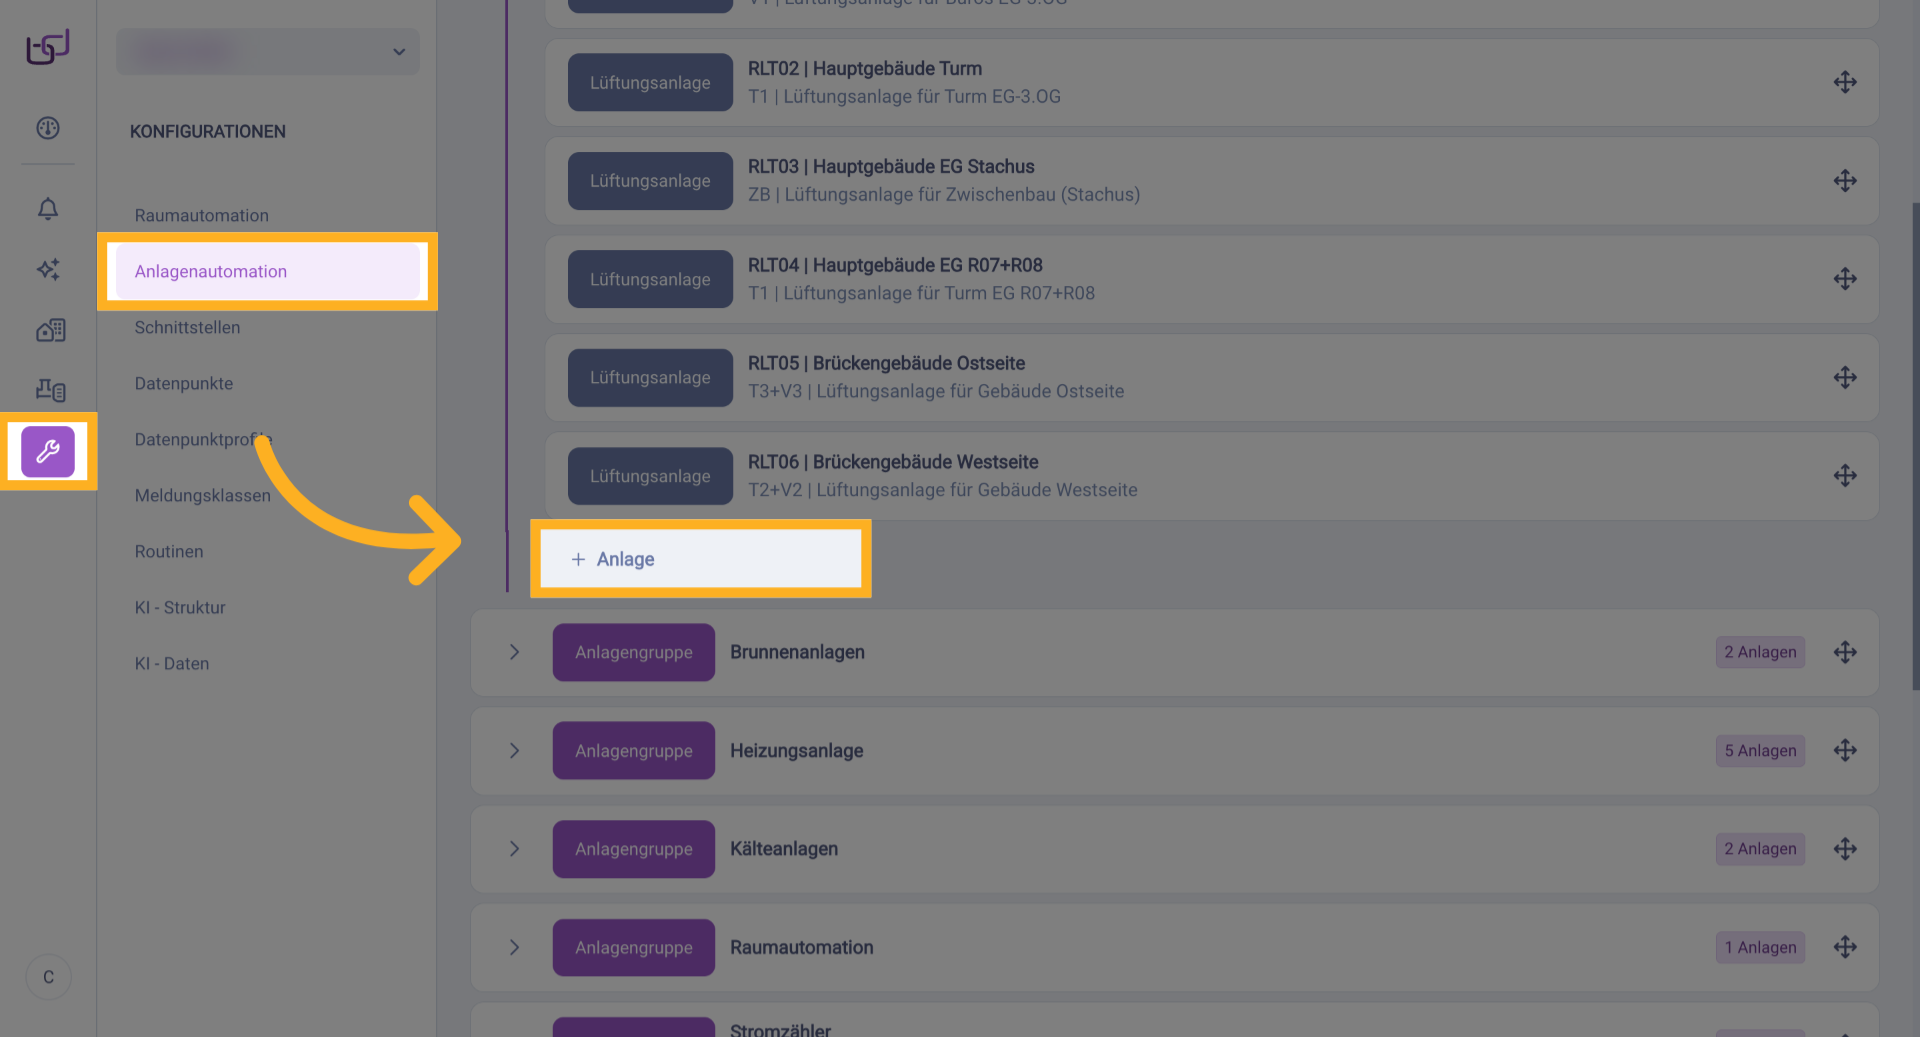The height and width of the screenshot is (1037, 1920).
Task: Go to Schnittstellen configuration
Action: click(x=187, y=328)
